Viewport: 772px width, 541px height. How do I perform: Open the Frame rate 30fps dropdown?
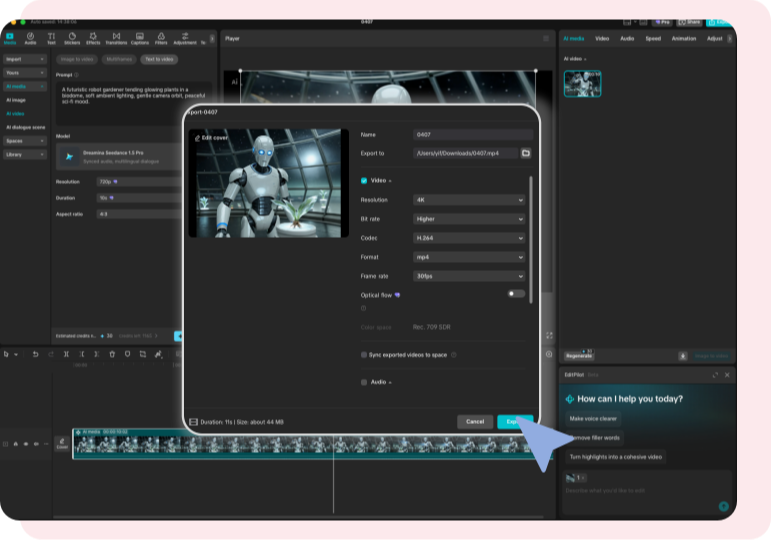pos(469,276)
